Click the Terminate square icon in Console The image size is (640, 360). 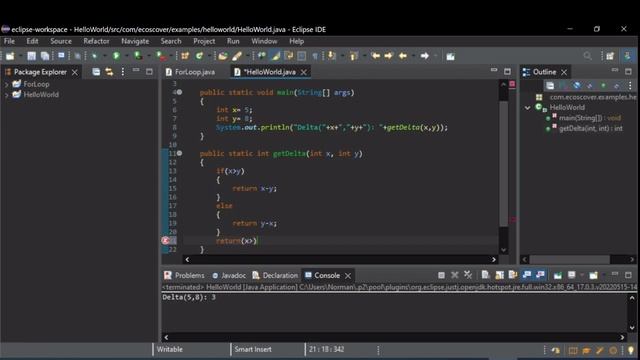(x=441, y=276)
